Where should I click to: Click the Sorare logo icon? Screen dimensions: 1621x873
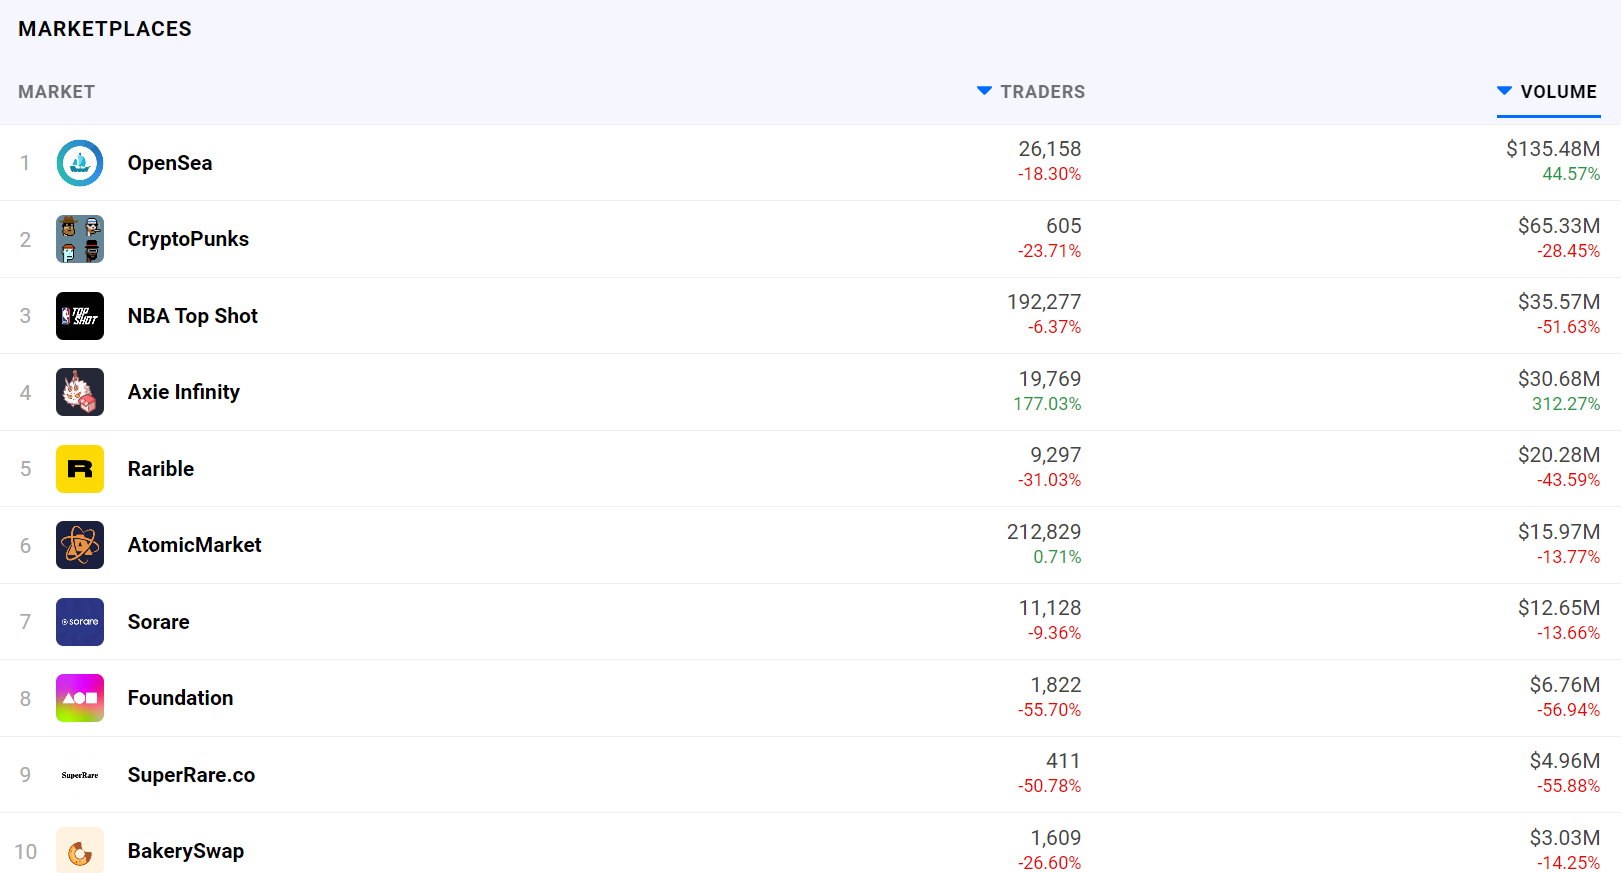(x=80, y=622)
